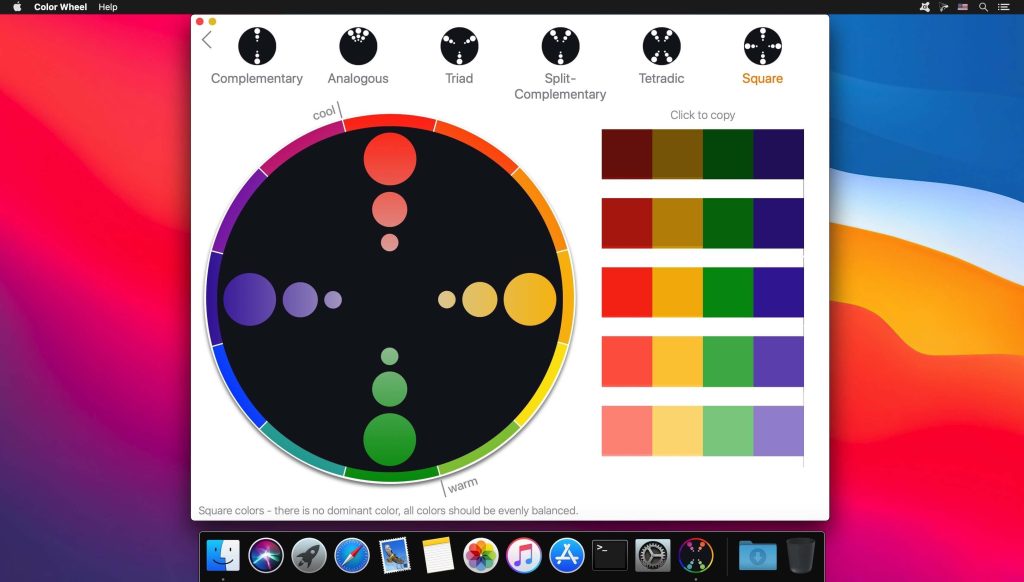Screen dimensions: 1024x582
Task: Click the Complementary label
Action: point(257,78)
